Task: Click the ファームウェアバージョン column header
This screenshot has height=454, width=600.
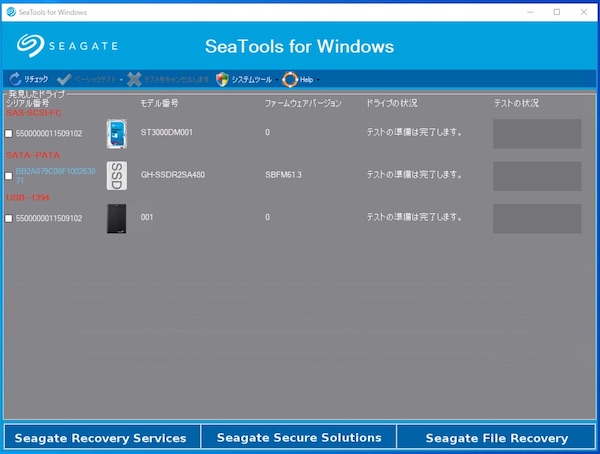Action: click(x=303, y=103)
